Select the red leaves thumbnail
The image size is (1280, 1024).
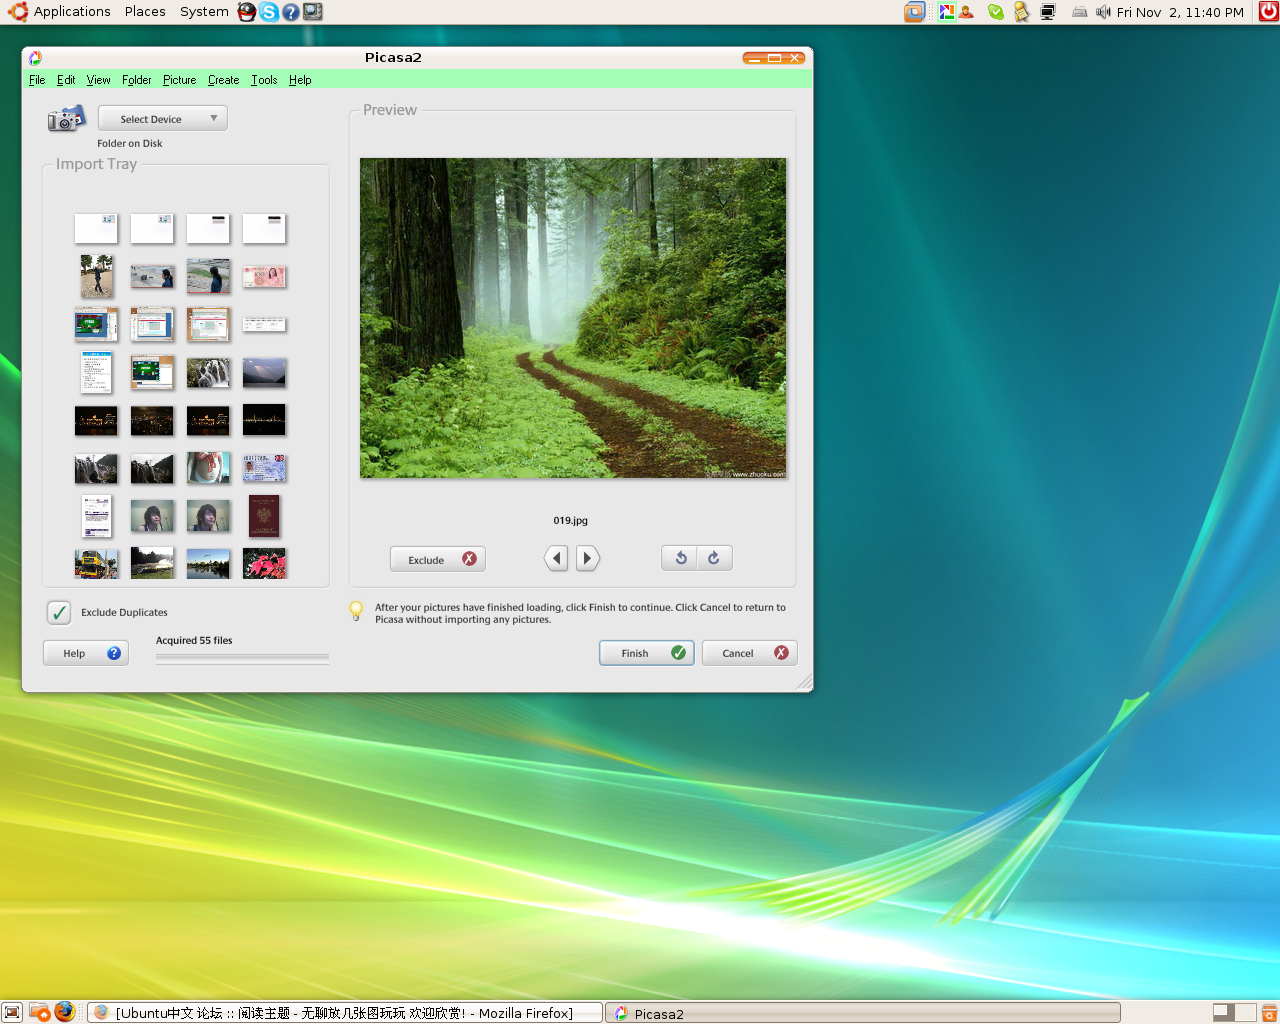tap(264, 563)
